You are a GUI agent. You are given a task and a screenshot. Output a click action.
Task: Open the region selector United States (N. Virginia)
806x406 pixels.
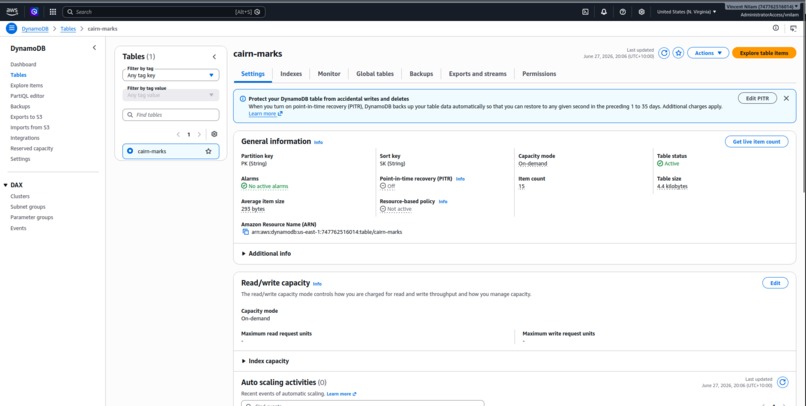pos(686,12)
